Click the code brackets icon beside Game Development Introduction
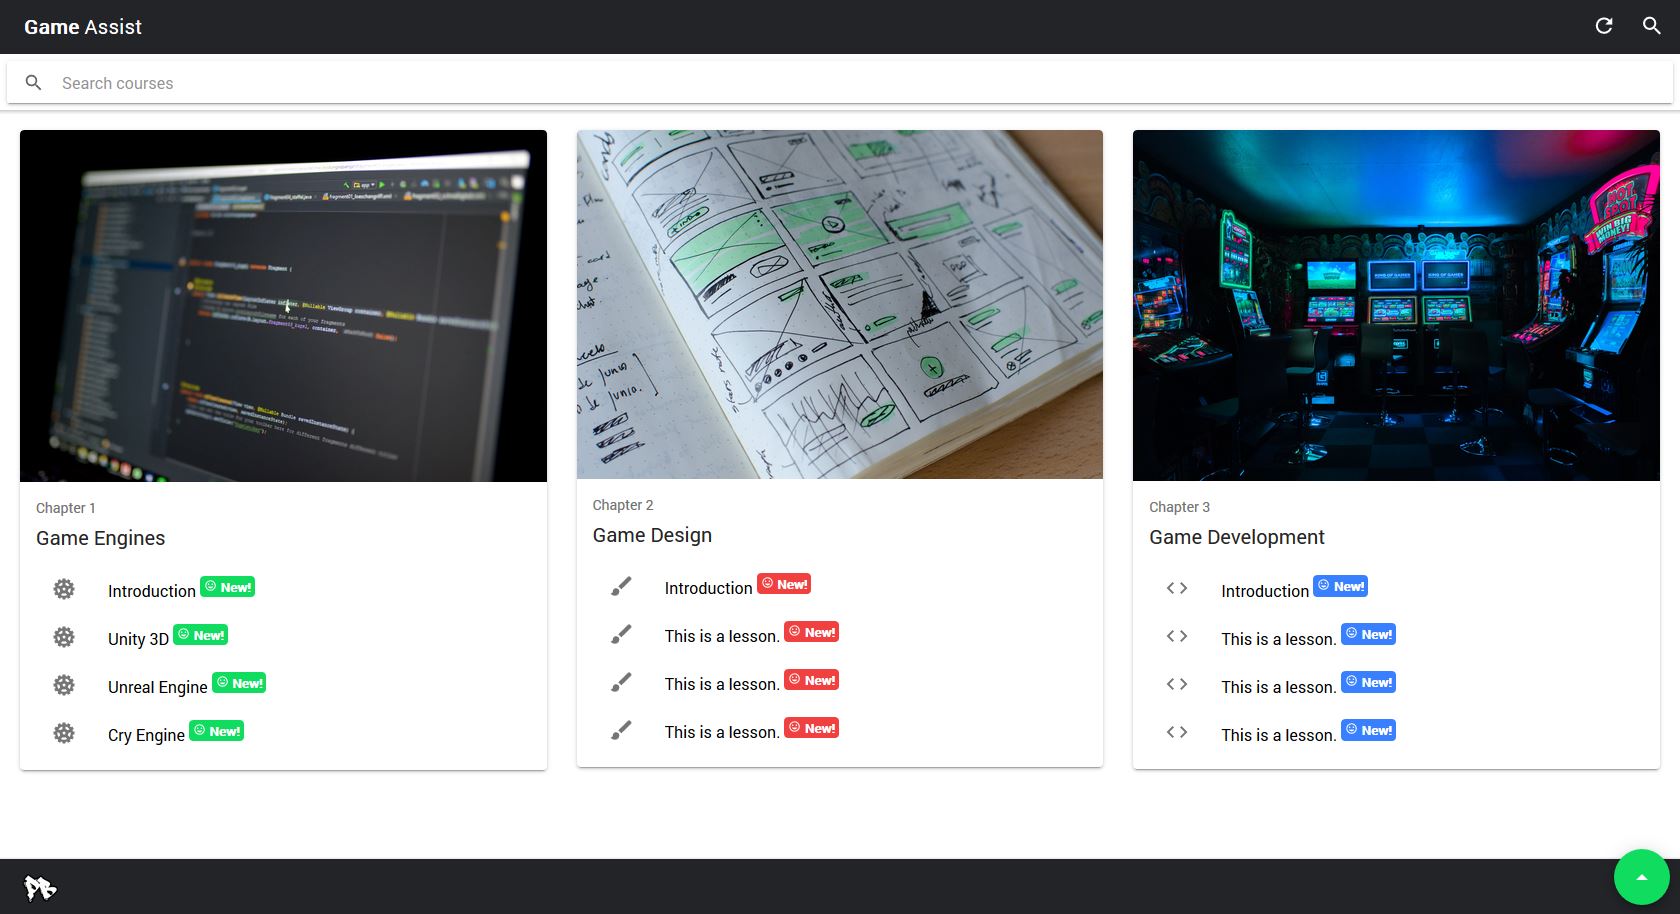The image size is (1680, 914). tap(1177, 588)
